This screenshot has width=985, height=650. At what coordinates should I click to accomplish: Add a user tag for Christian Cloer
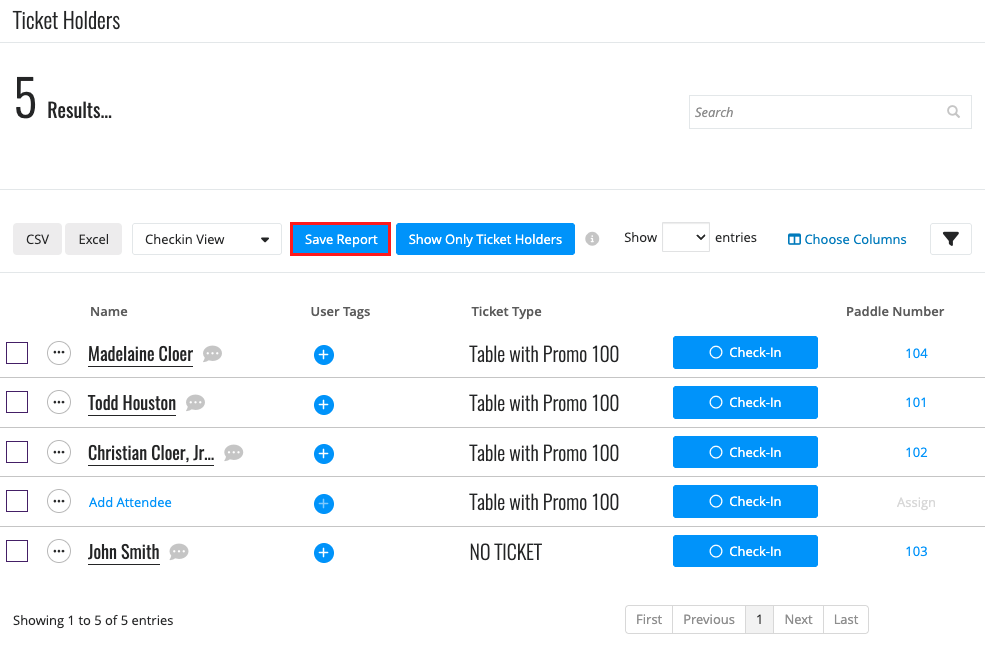pyautogui.click(x=324, y=453)
